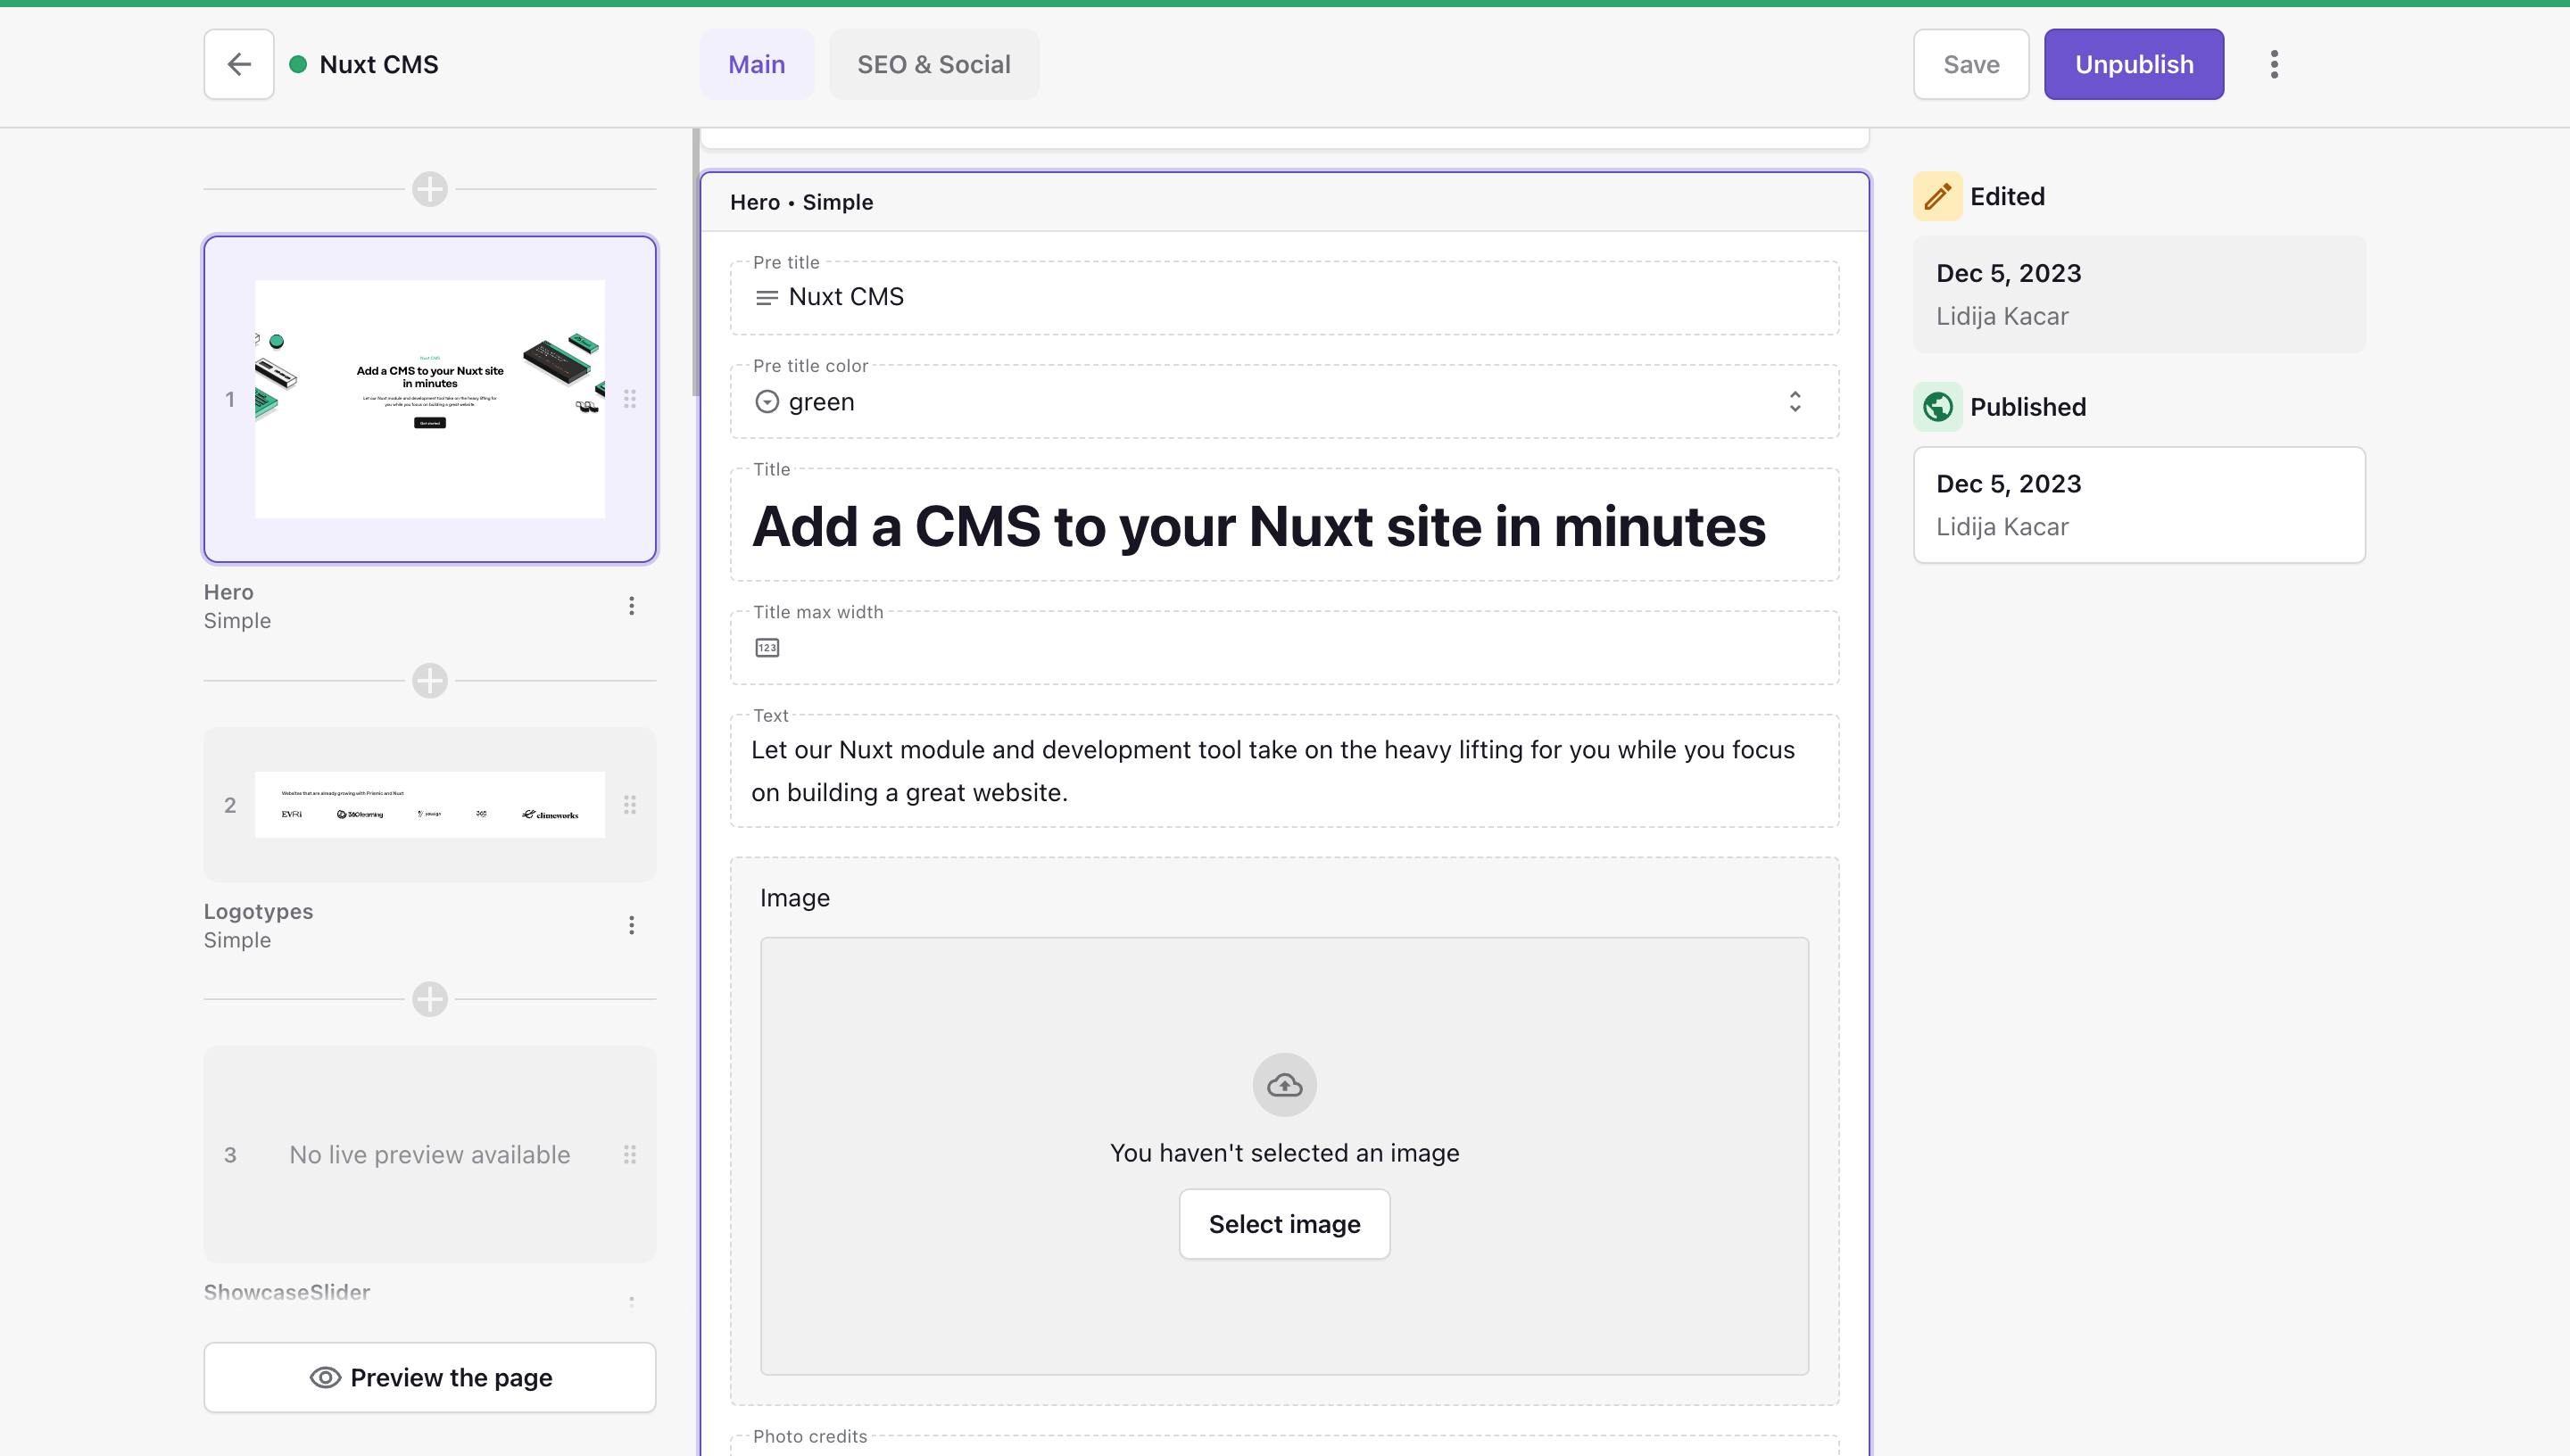Click the Title max width field
The image size is (2570, 1456).
[x=1284, y=648]
